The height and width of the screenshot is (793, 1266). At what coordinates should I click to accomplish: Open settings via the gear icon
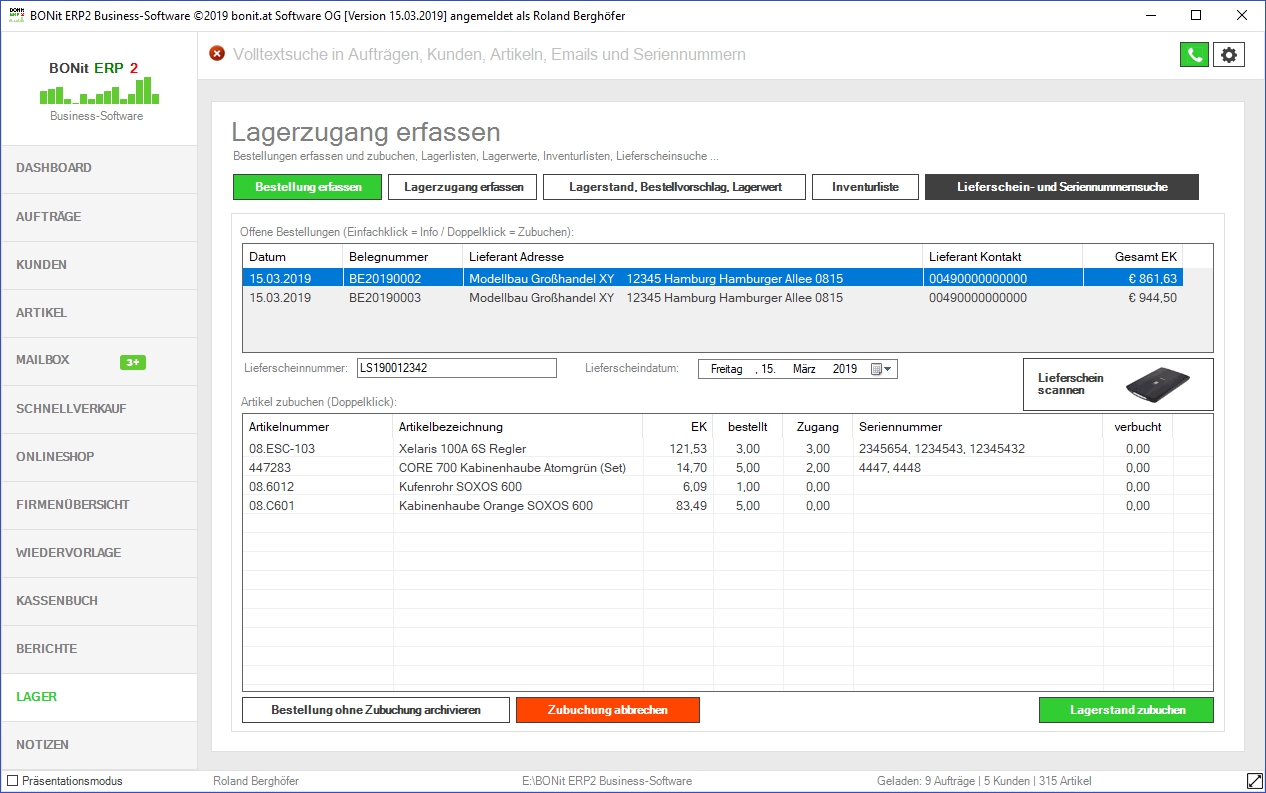point(1229,55)
